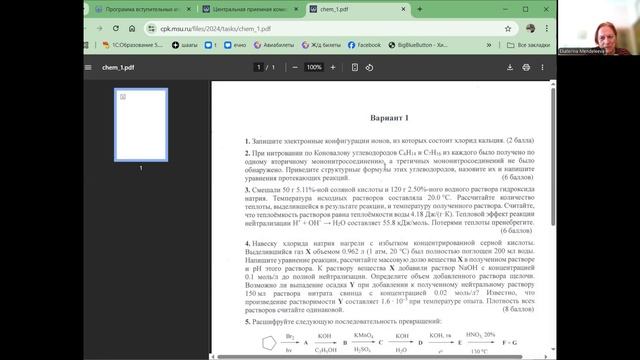Open the Chrome three-dot menu
Viewport: 640px width, 360px height.
coord(547,28)
